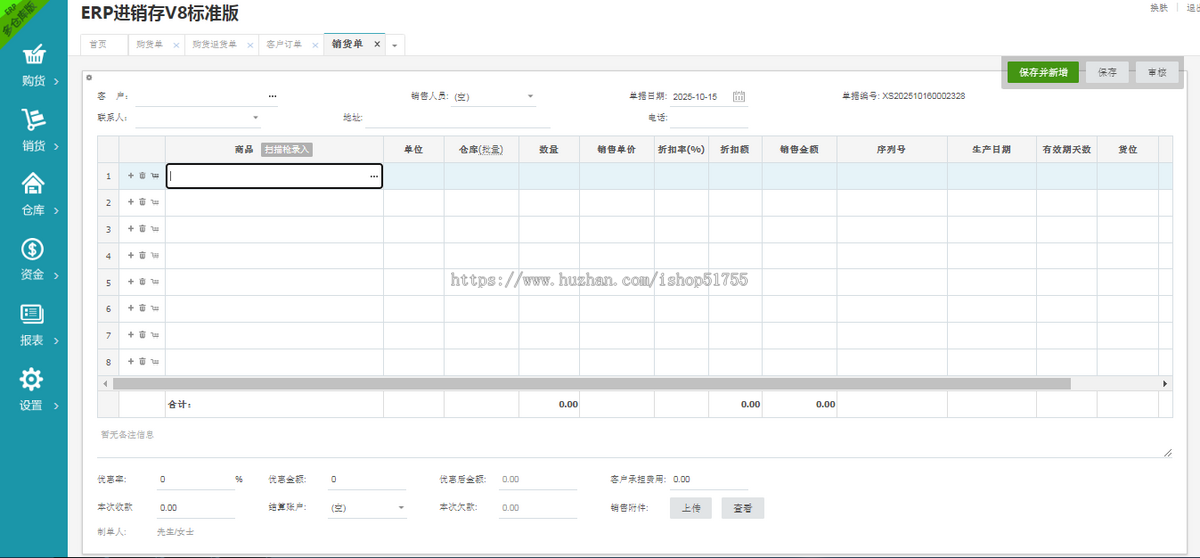Viewport: 1200px width, 558px height.
Task: Add a line using plus icon in row 1
Action: (x=130, y=176)
